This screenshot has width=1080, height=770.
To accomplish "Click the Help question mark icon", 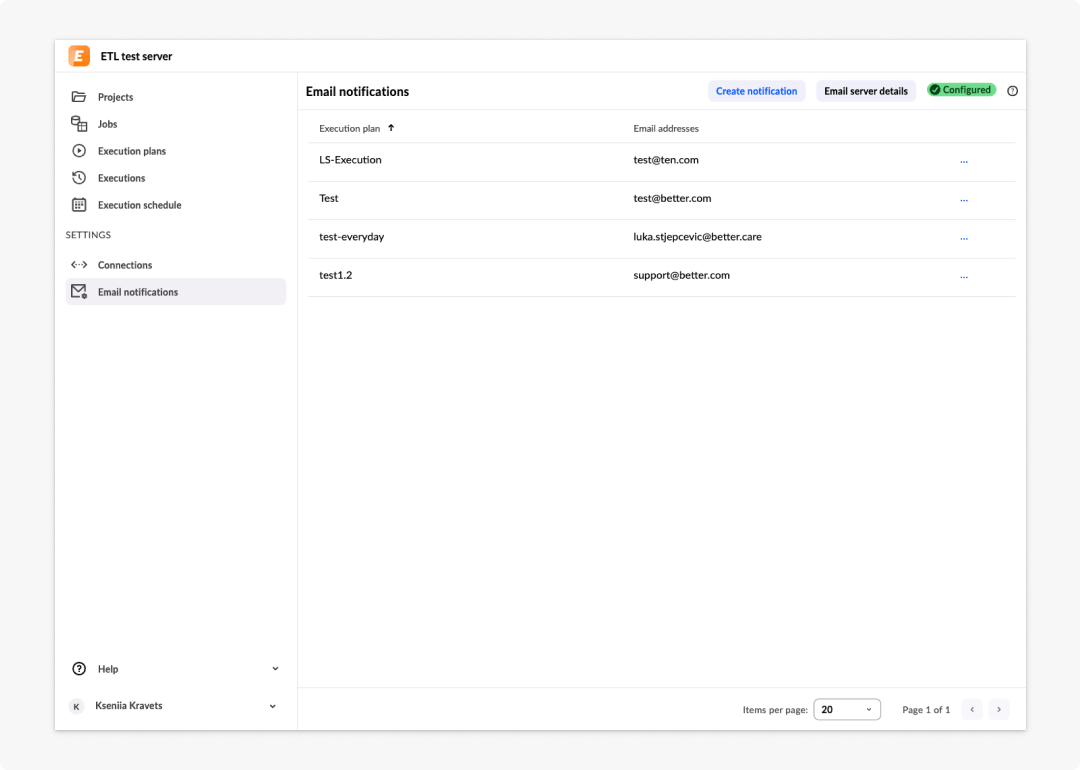I will click(79, 669).
